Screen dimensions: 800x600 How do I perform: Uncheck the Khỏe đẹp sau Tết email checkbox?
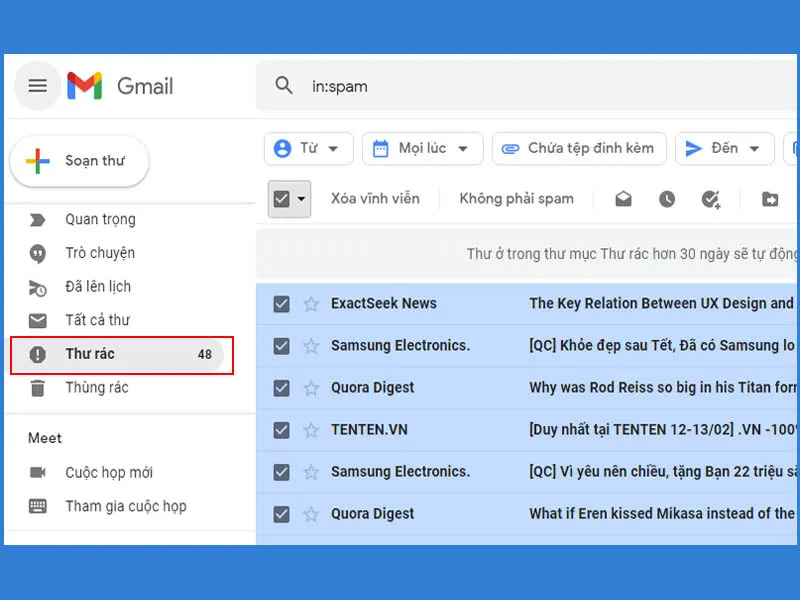point(282,346)
